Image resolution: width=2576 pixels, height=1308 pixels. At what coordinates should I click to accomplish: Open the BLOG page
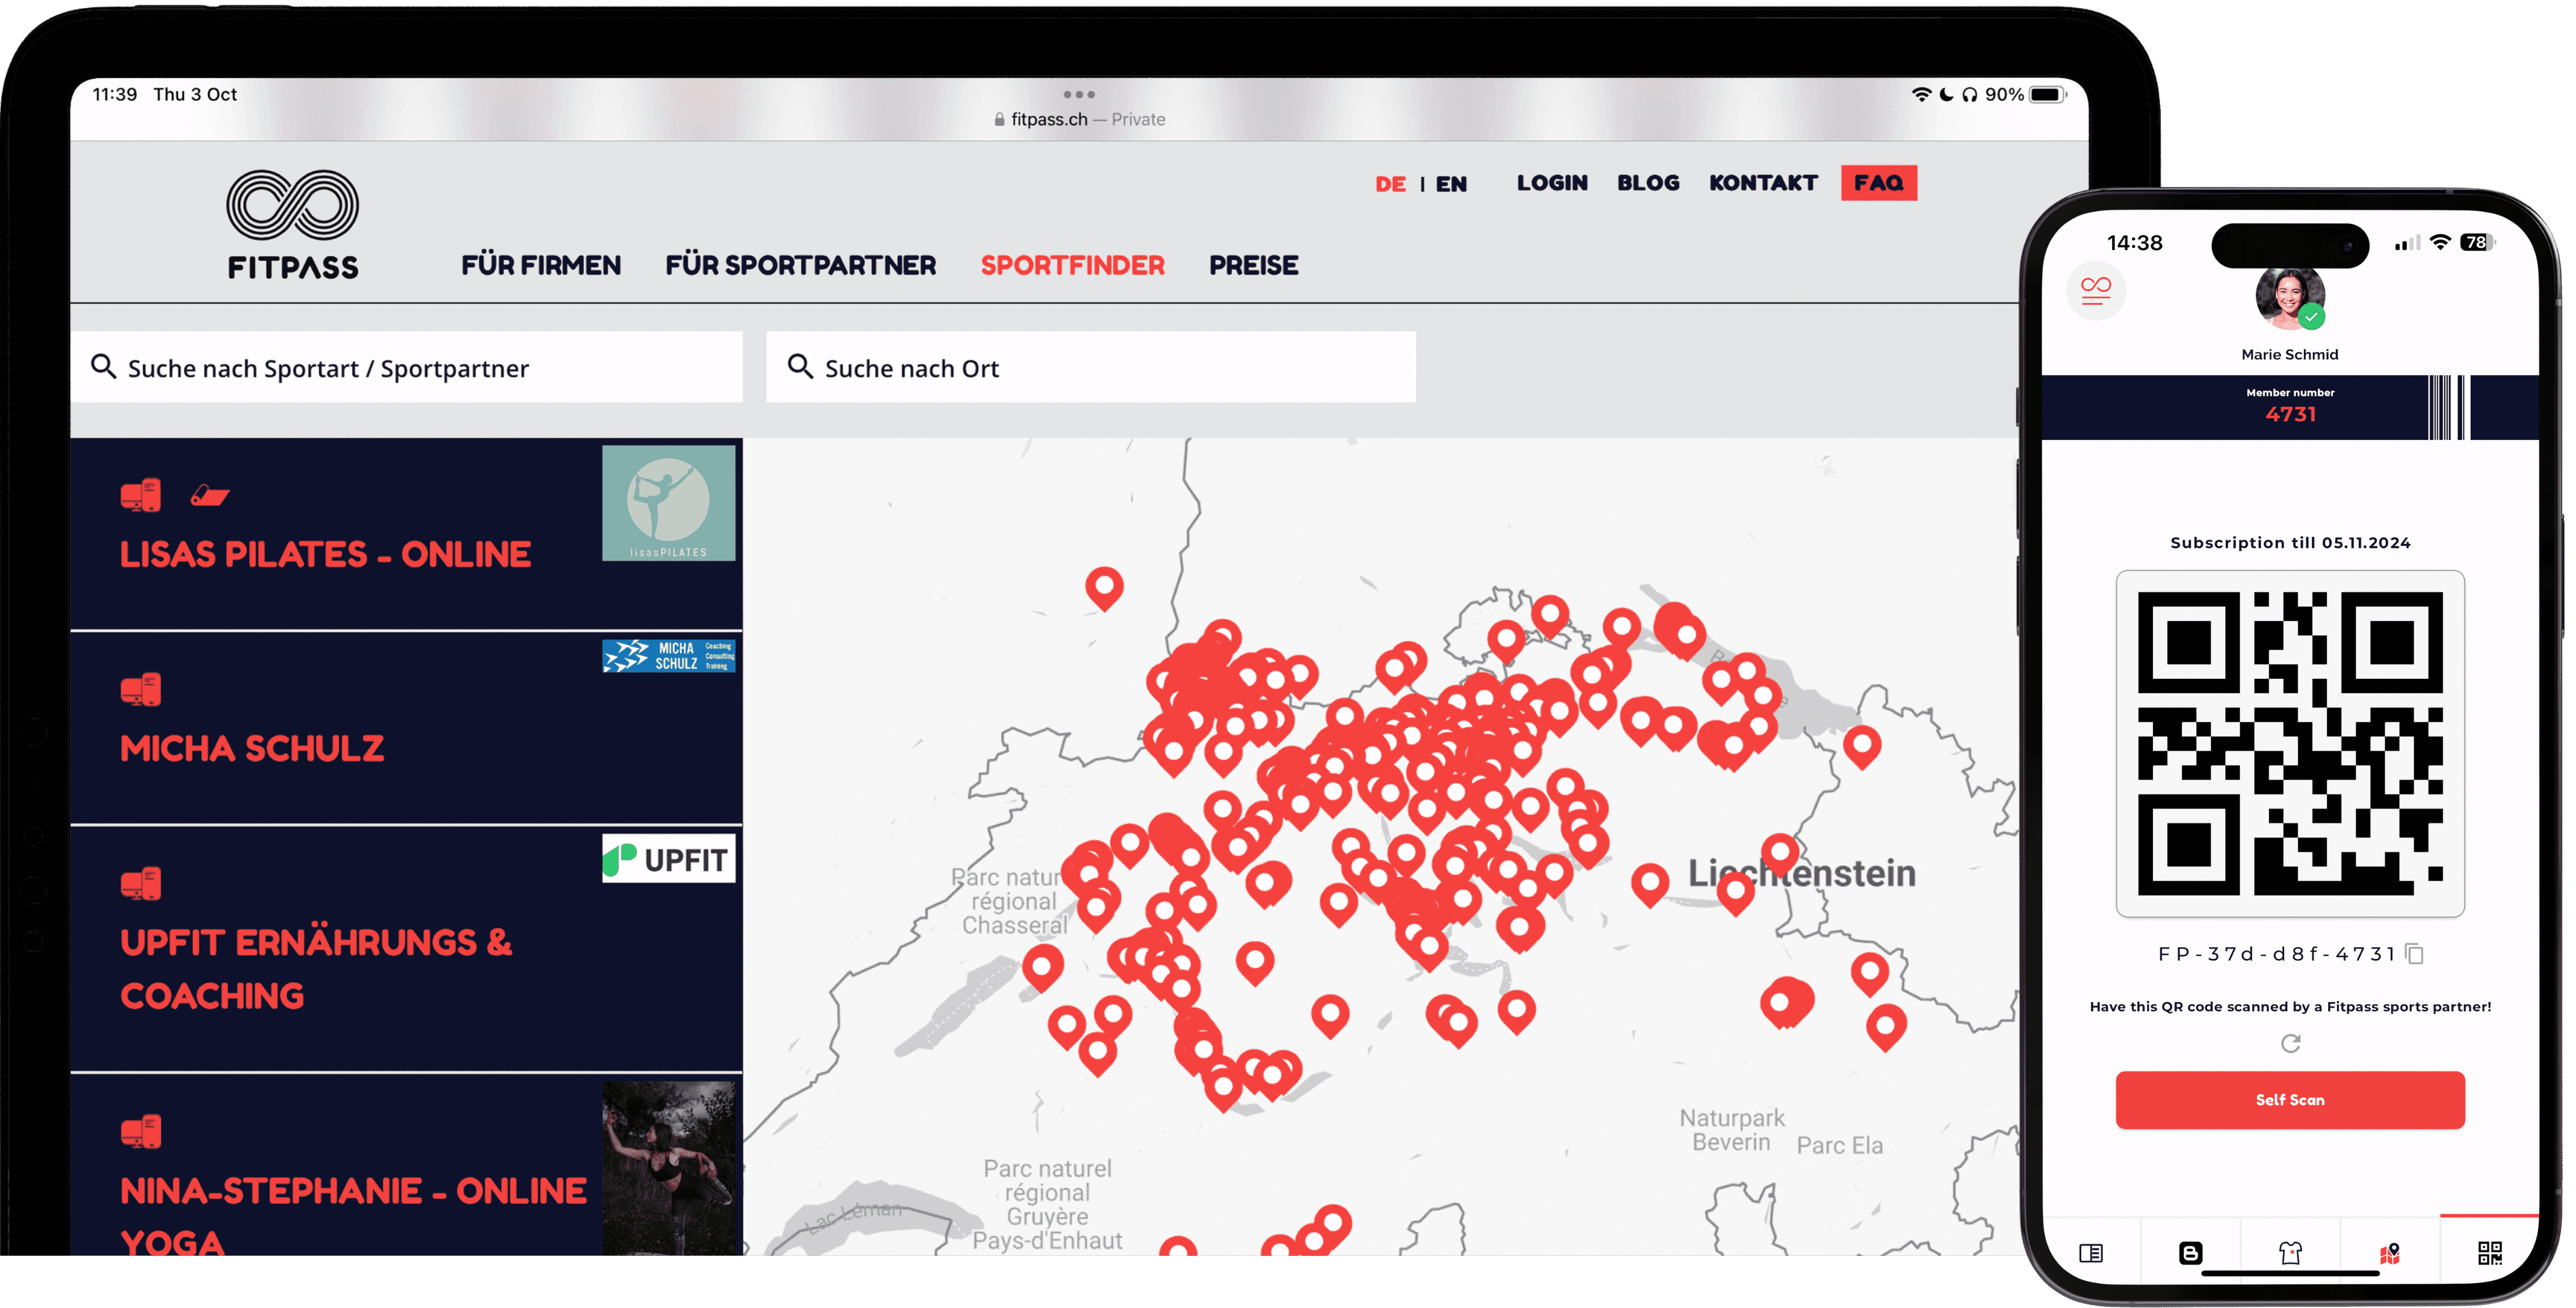pyautogui.click(x=1648, y=183)
